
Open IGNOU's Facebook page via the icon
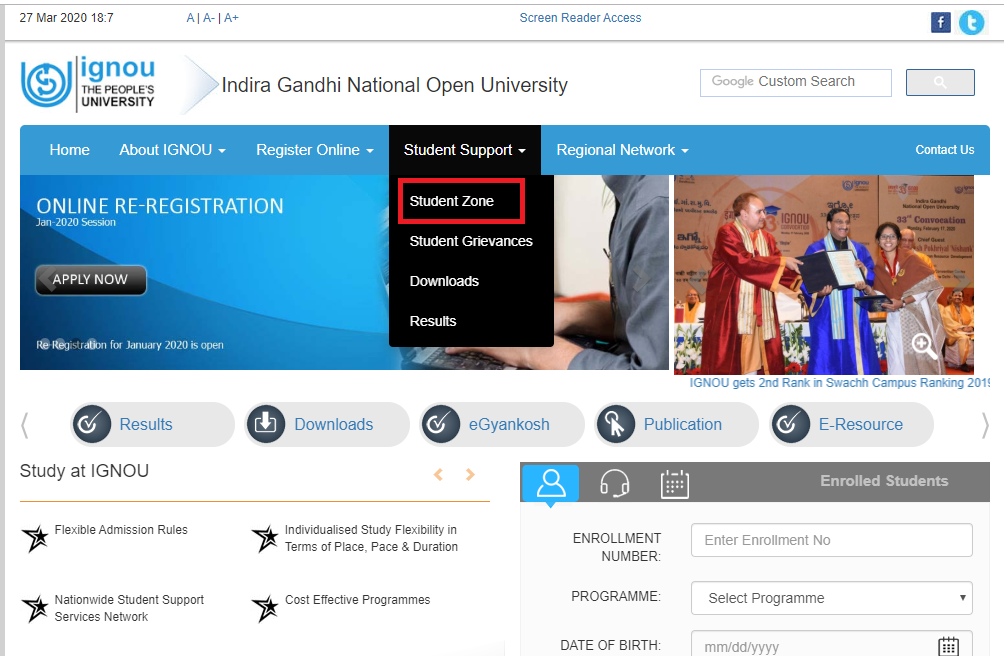[x=940, y=21]
